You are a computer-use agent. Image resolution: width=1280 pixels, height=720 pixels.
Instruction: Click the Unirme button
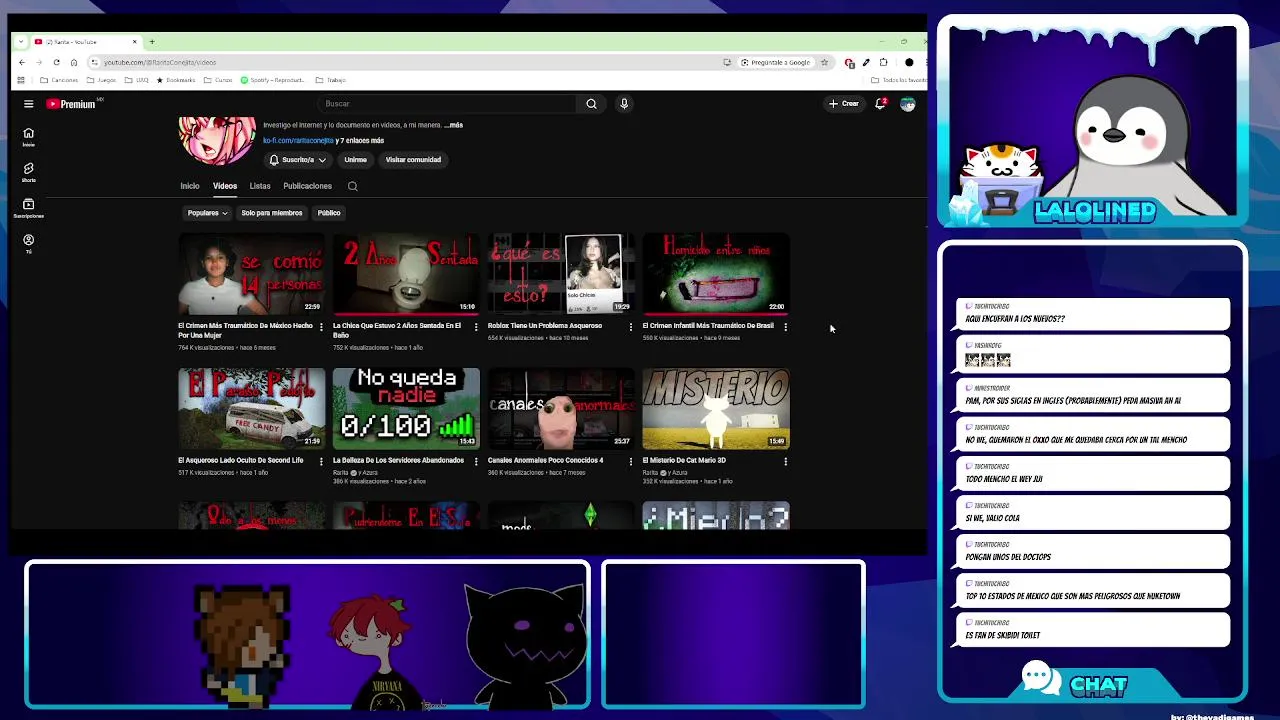(355, 160)
